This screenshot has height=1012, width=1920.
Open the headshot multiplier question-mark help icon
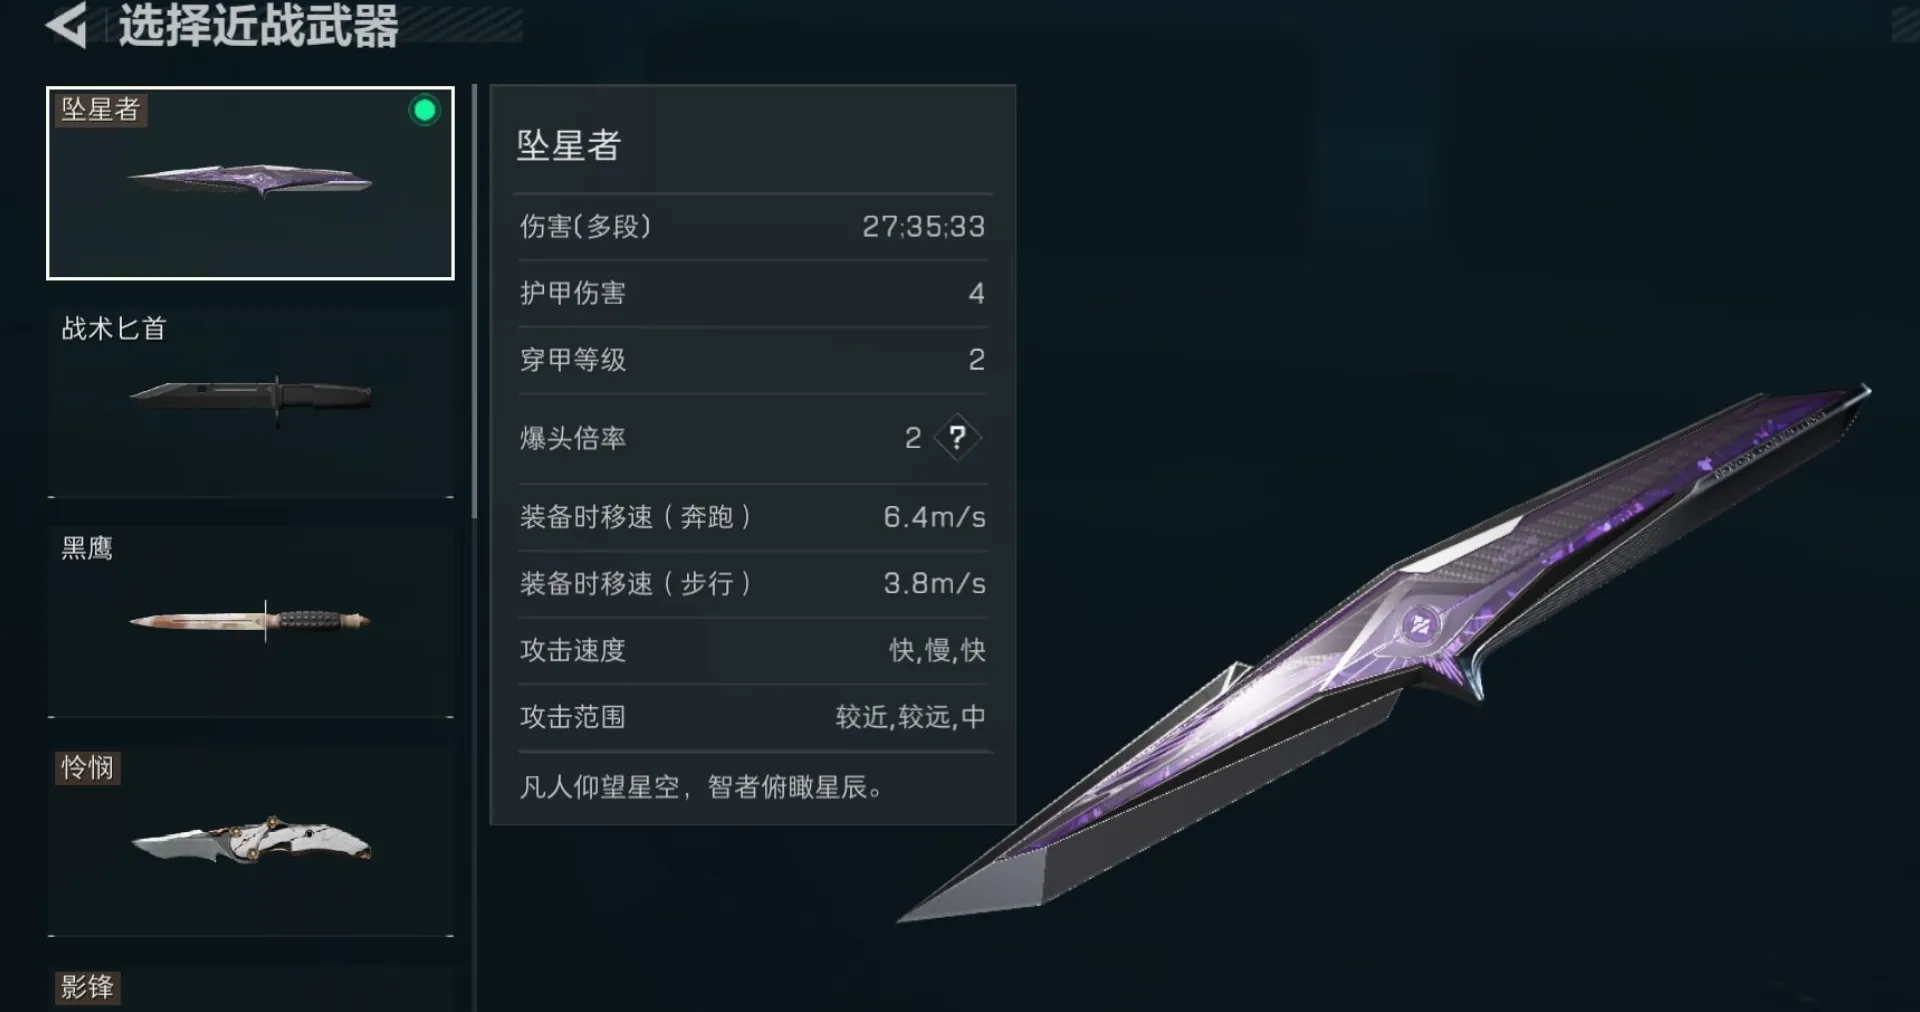pyautogui.click(x=957, y=437)
